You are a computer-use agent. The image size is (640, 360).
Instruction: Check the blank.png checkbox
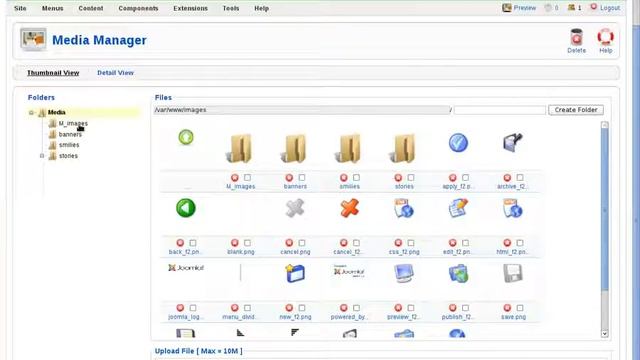pyautogui.click(x=247, y=243)
